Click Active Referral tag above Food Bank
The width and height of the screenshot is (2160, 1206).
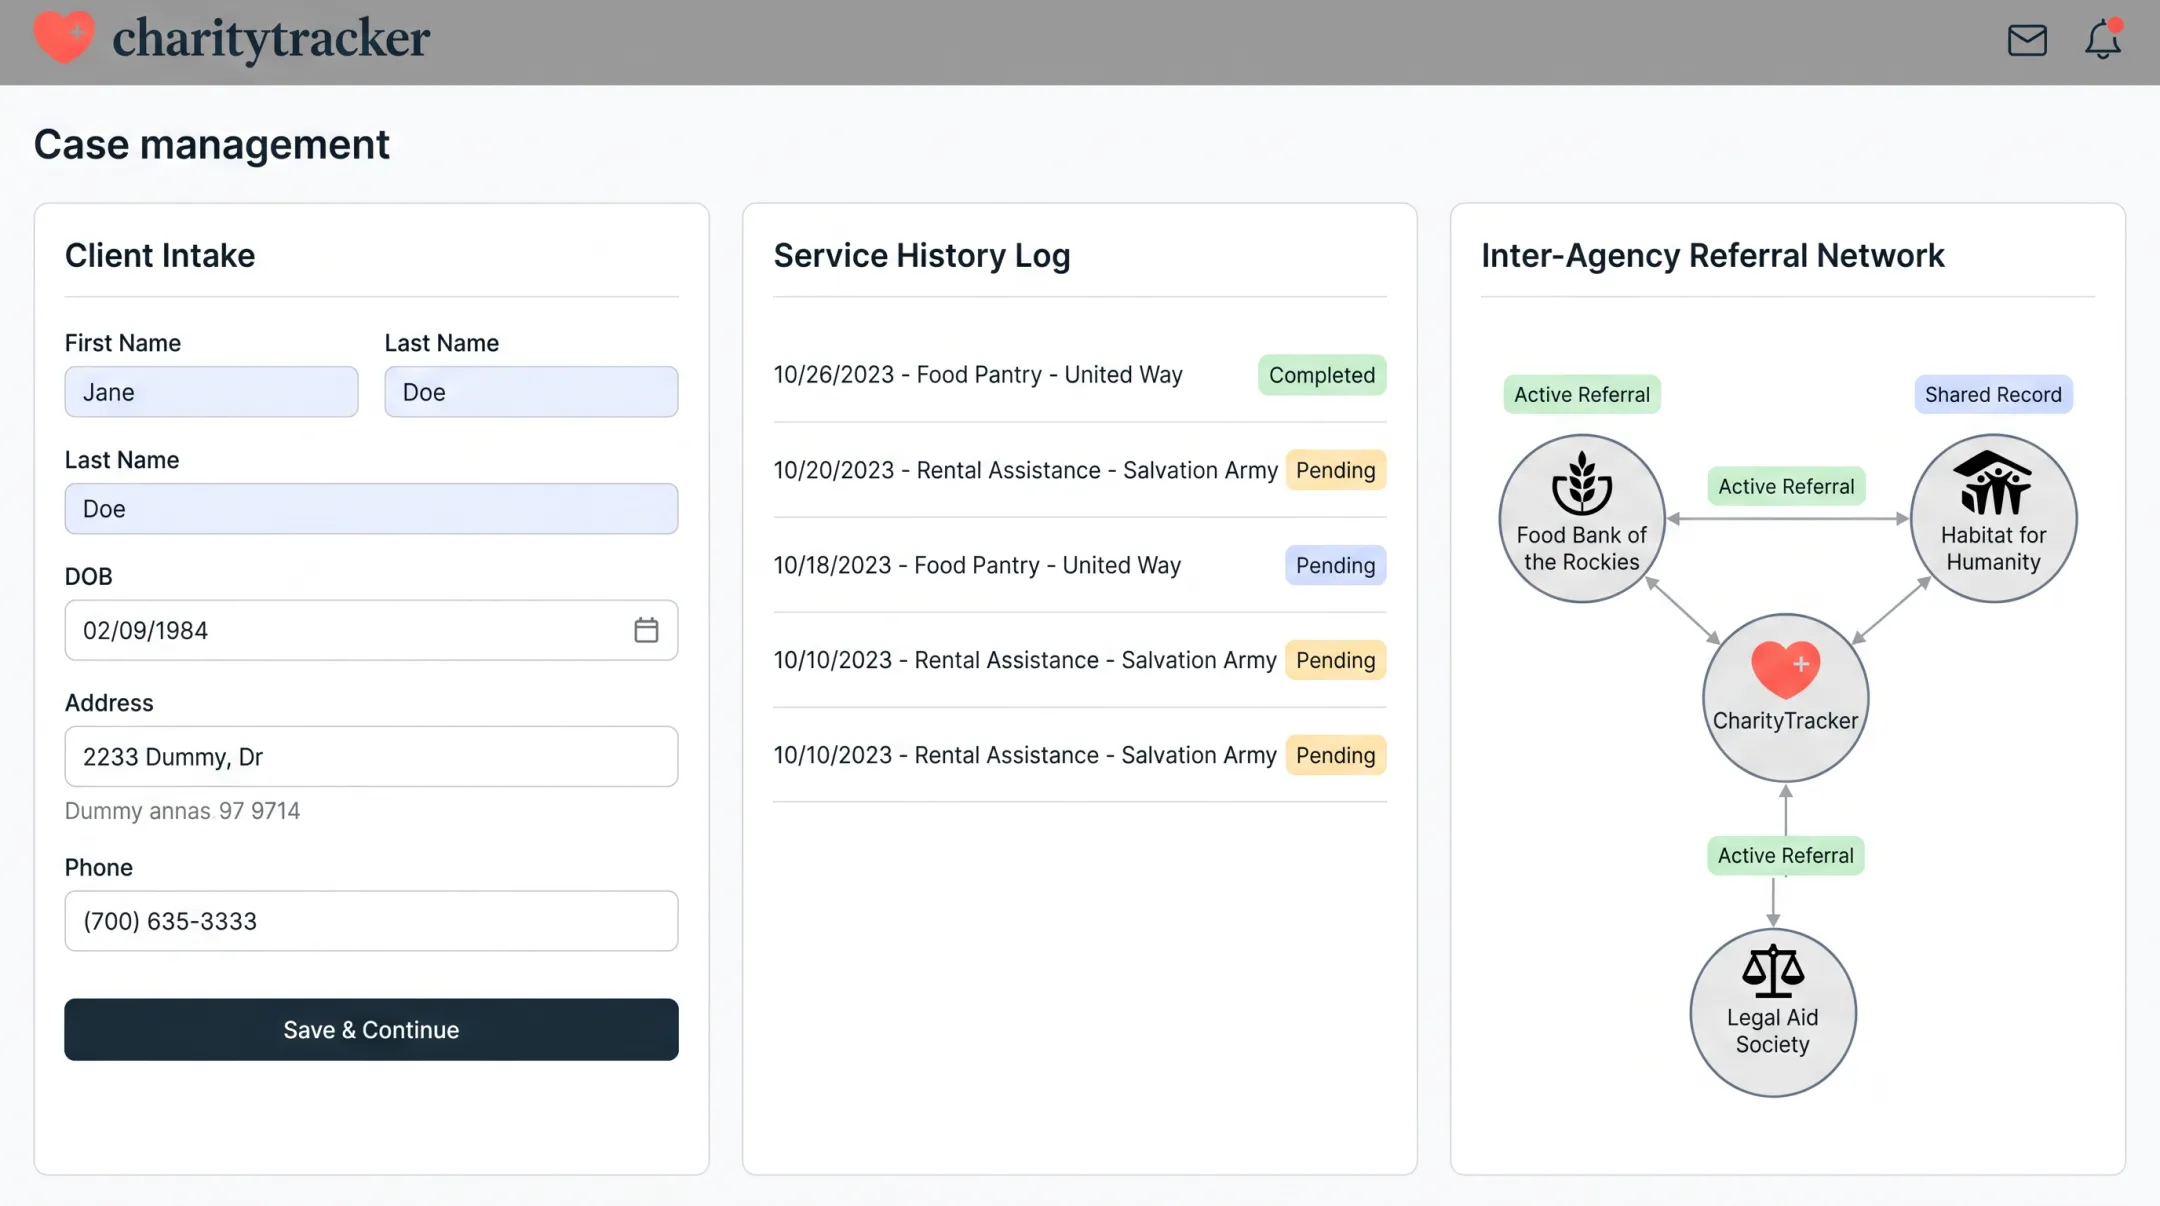[1582, 394]
